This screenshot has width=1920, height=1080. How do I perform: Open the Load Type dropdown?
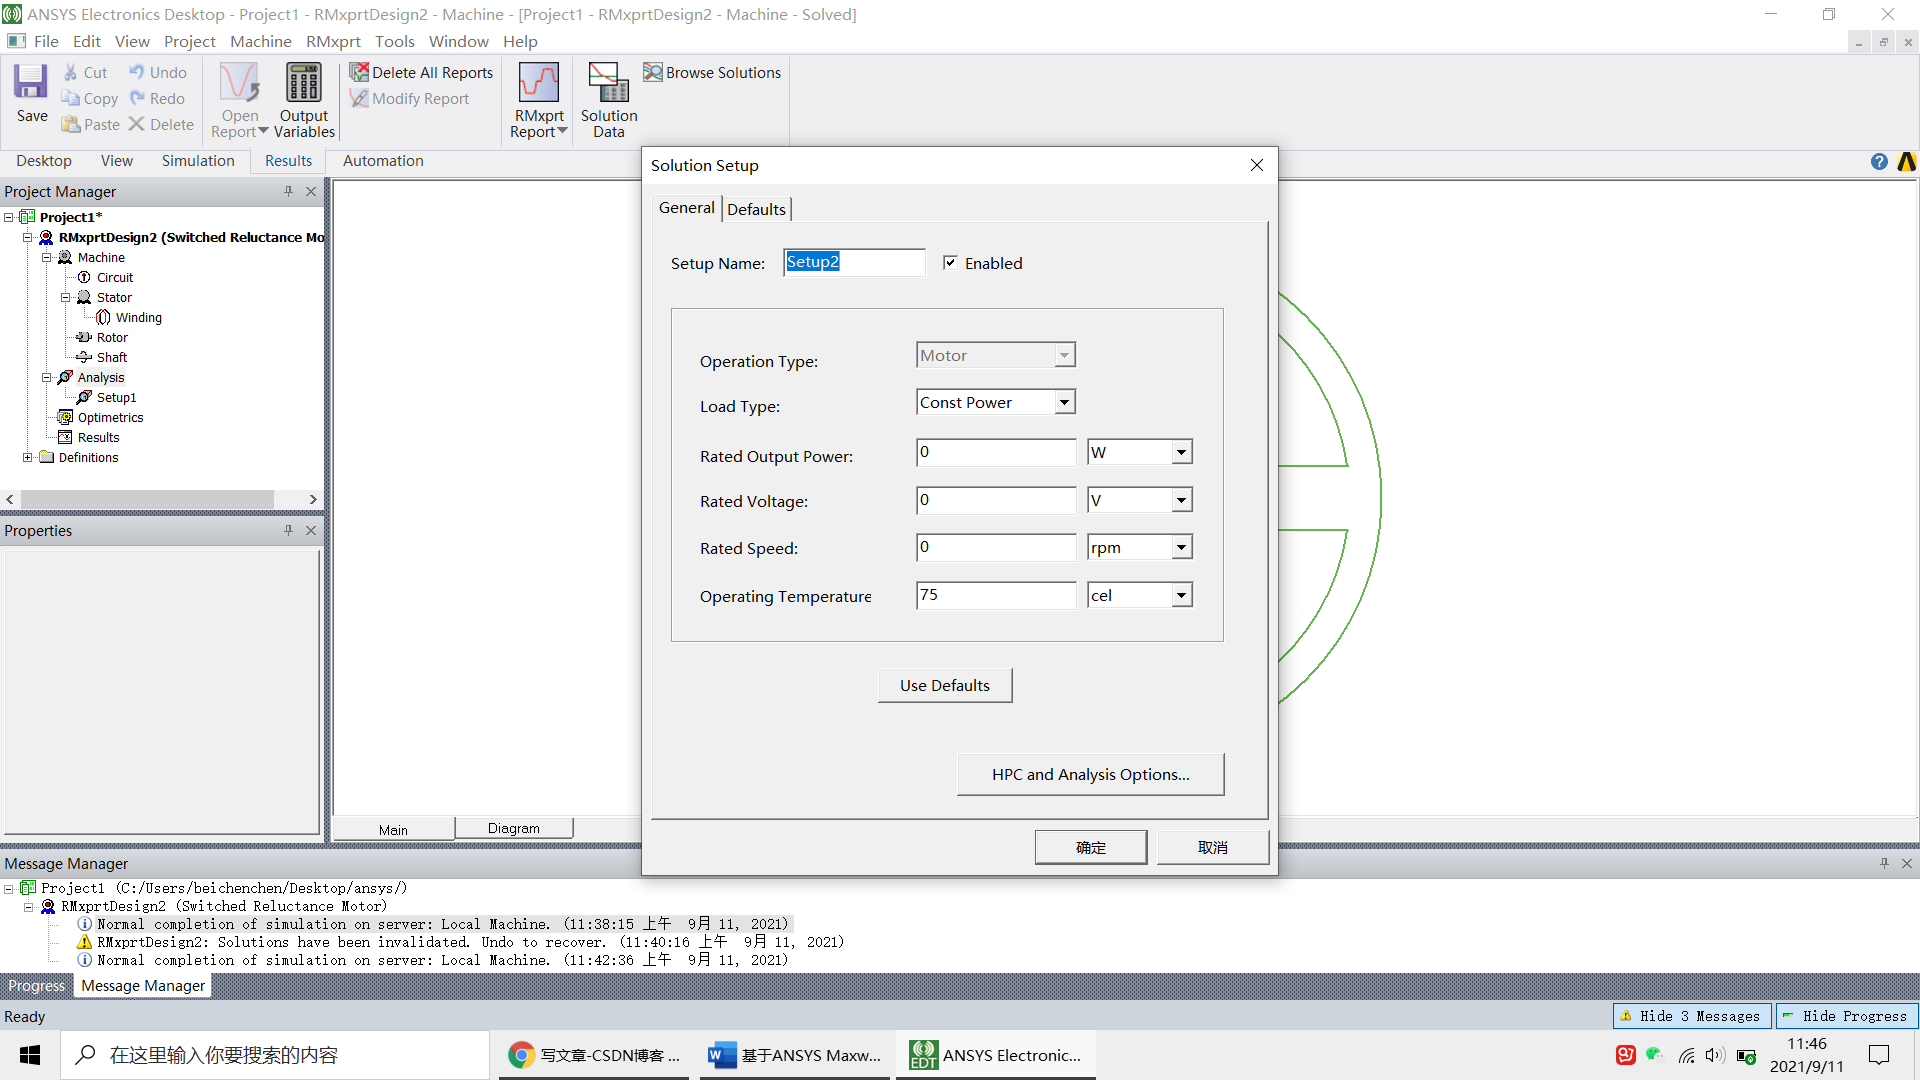coord(1065,401)
